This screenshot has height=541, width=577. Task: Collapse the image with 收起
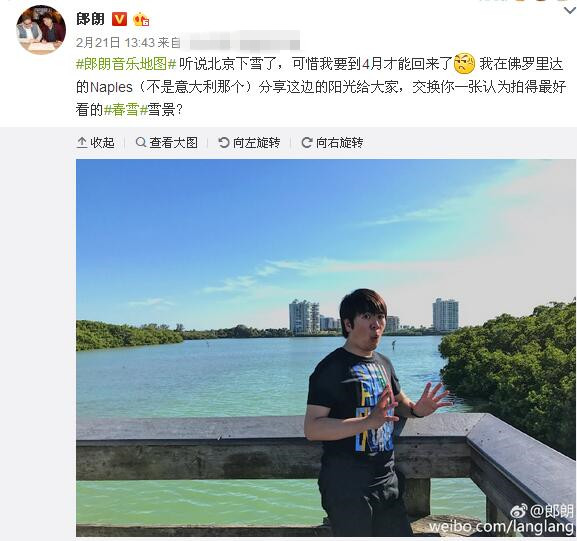pyautogui.click(x=96, y=142)
